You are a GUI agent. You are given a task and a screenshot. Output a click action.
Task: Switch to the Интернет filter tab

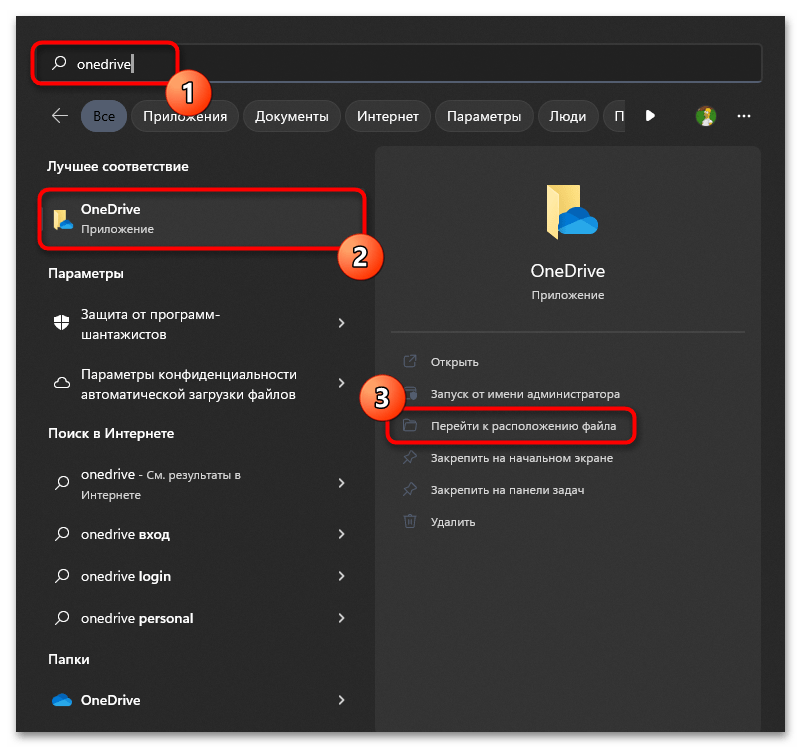point(388,116)
